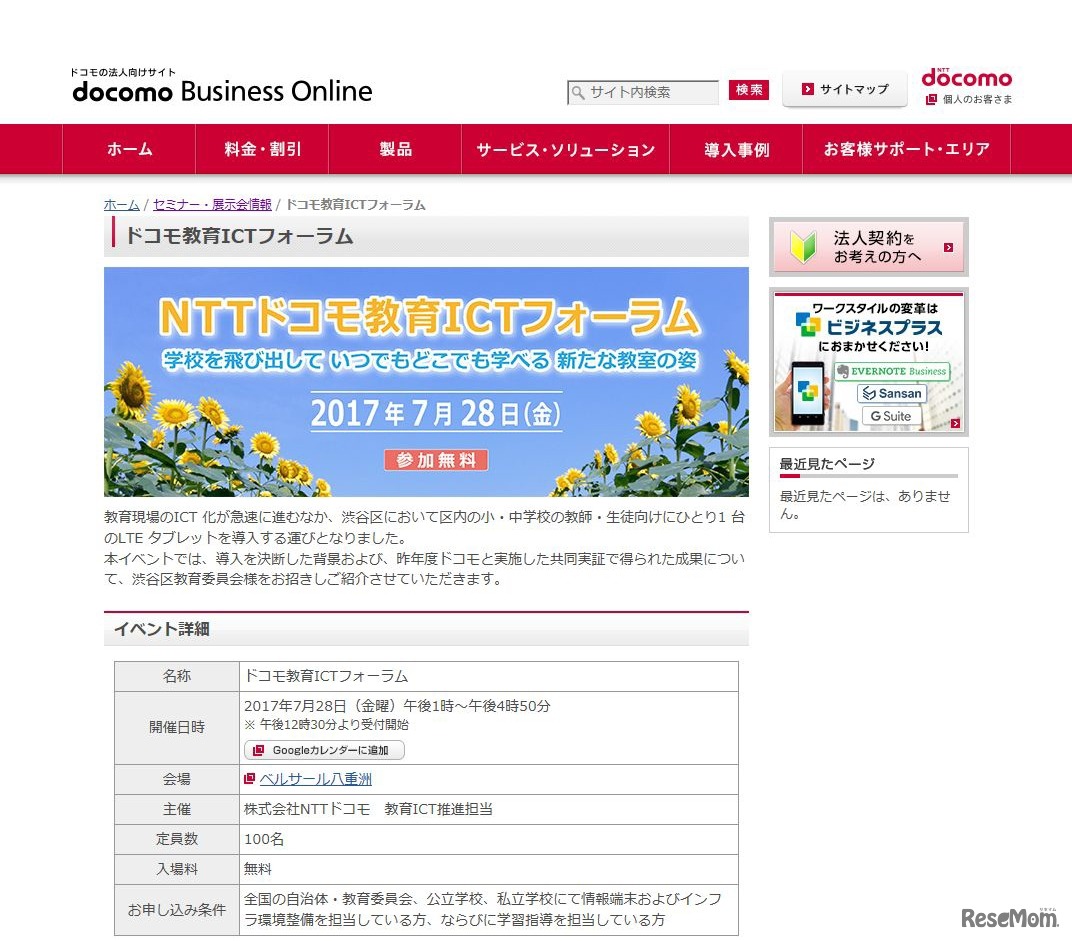Click the beginner mark icon on 法人契約 banner
Screen dimensions: 1072x941
tap(803, 247)
